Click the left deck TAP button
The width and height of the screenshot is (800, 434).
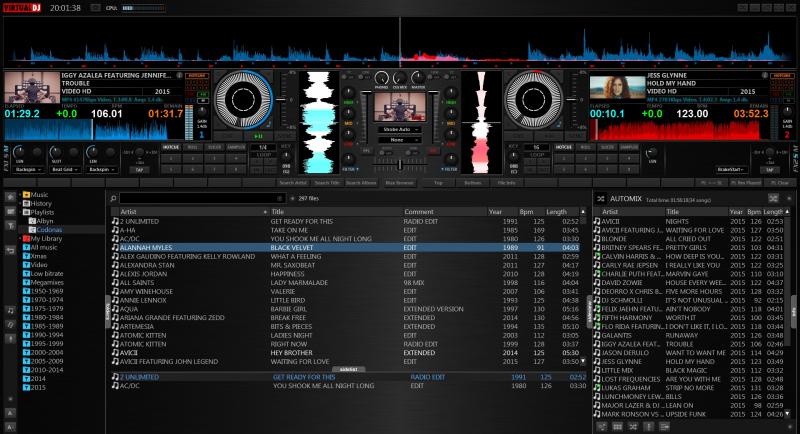coord(139,170)
